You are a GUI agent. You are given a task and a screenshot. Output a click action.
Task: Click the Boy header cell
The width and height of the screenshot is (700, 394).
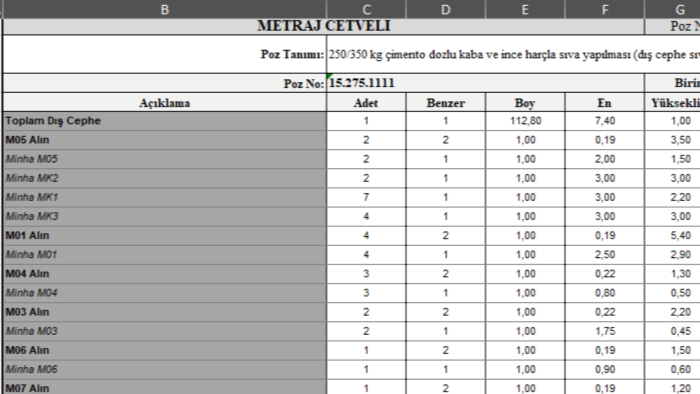pyautogui.click(x=525, y=103)
